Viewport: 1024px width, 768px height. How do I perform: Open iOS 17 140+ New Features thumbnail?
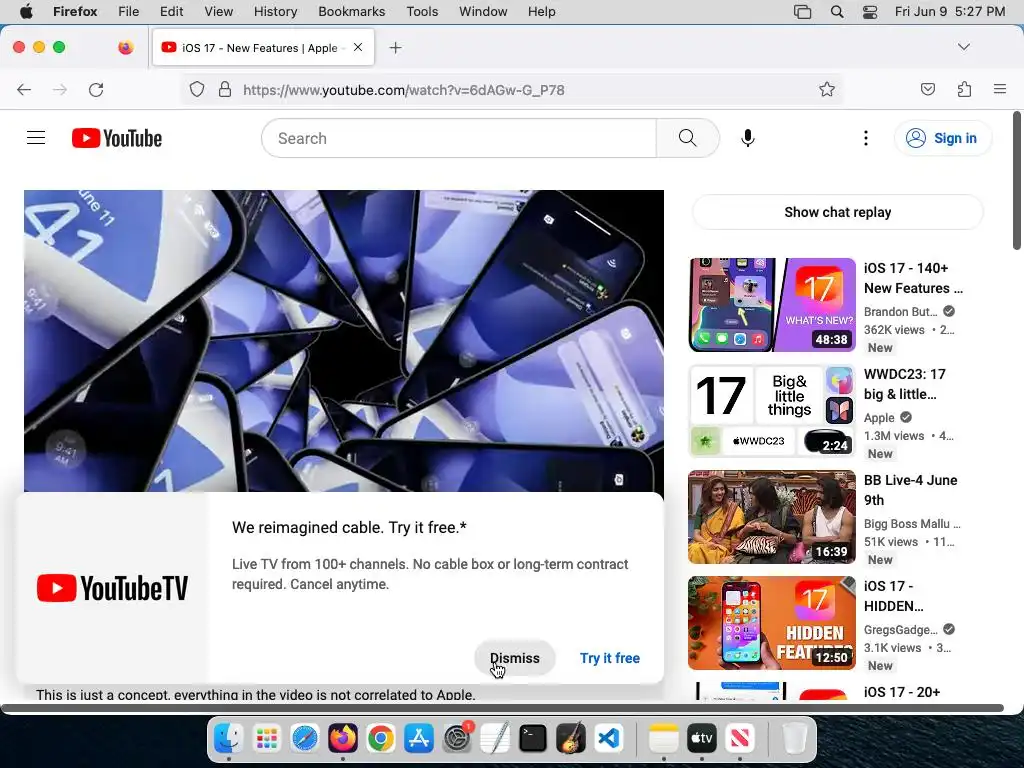772,305
